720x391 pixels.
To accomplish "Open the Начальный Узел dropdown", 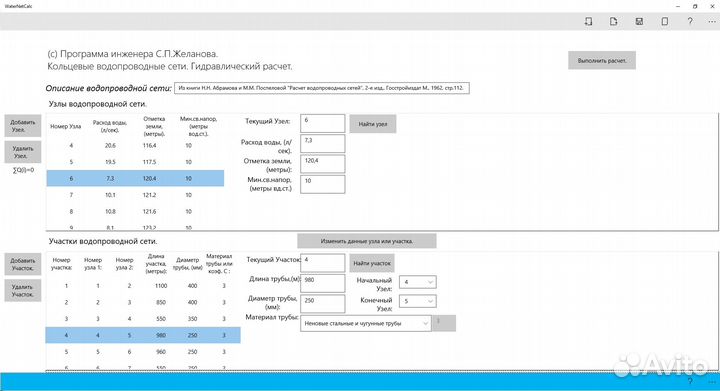I will (417, 282).
